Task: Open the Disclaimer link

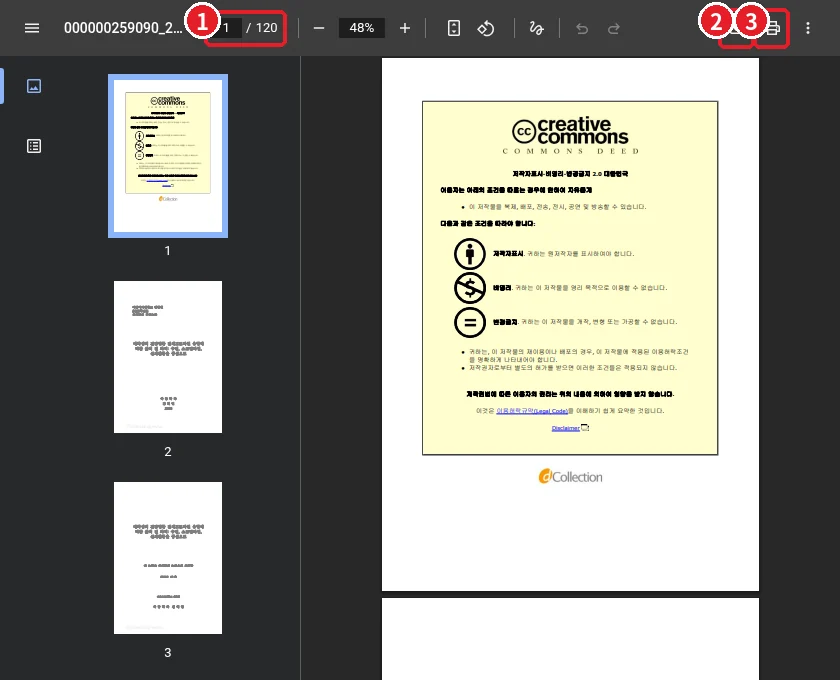Action: click(566, 428)
